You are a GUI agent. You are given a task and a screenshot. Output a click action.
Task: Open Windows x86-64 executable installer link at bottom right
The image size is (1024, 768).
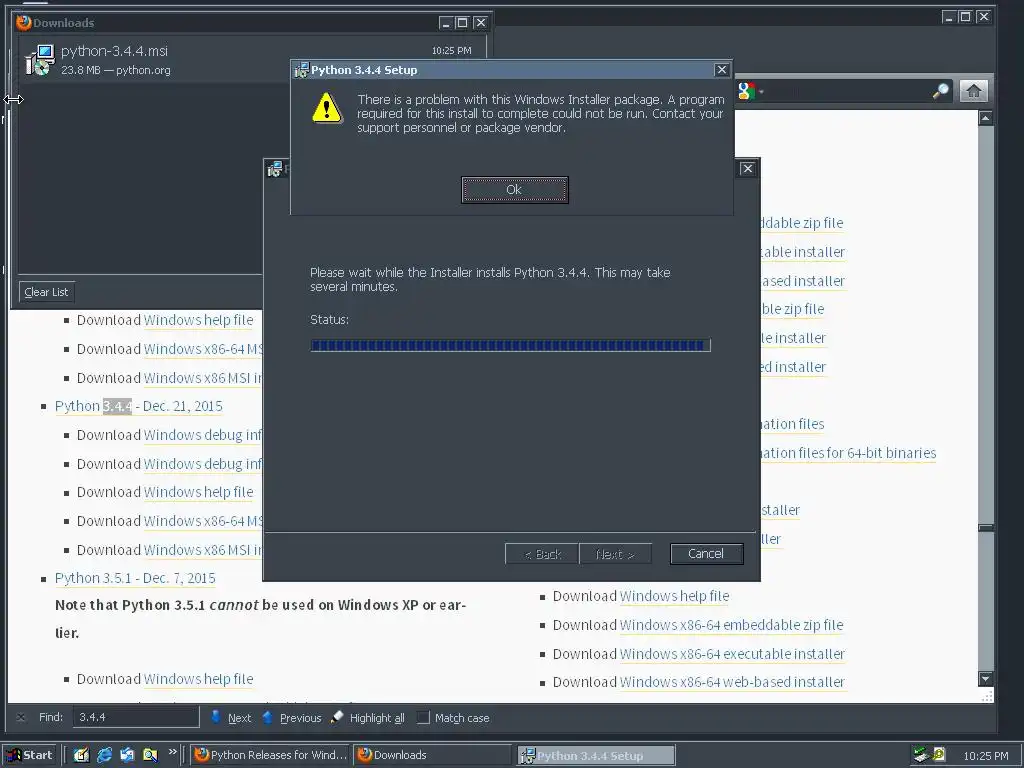732,654
